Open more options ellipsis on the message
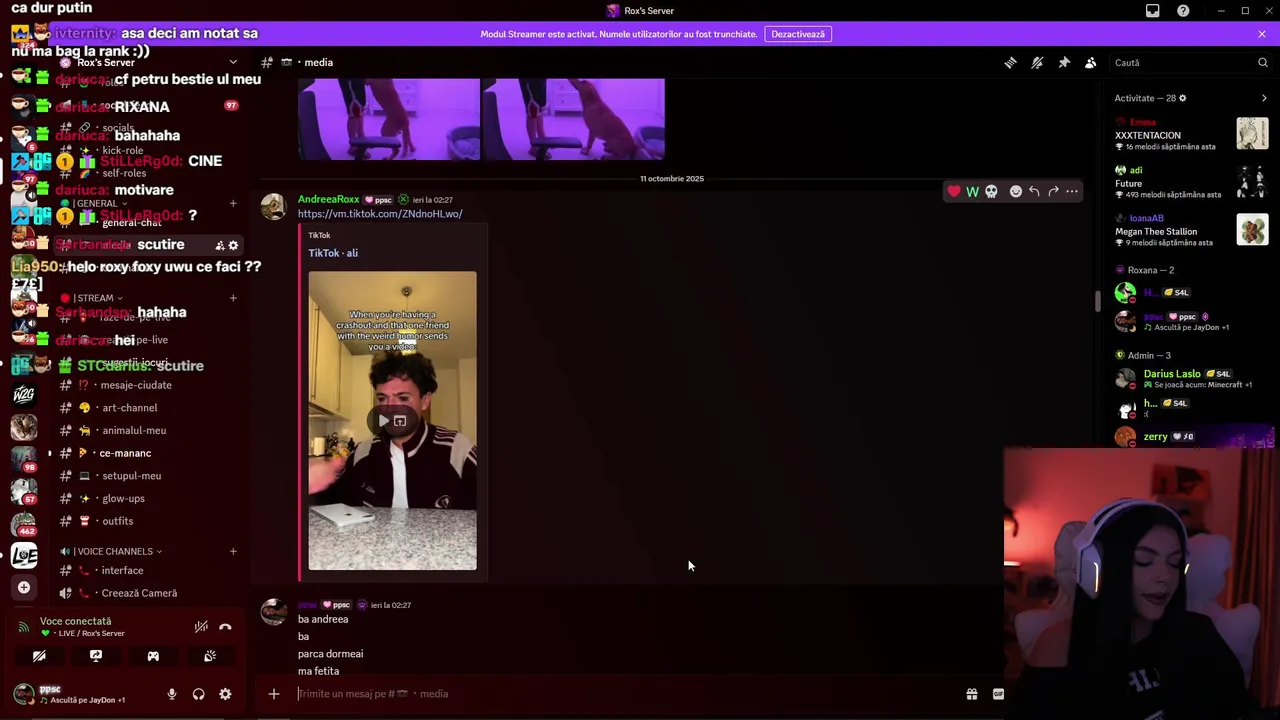Image resolution: width=1280 pixels, height=720 pixels. [1072, 191]
